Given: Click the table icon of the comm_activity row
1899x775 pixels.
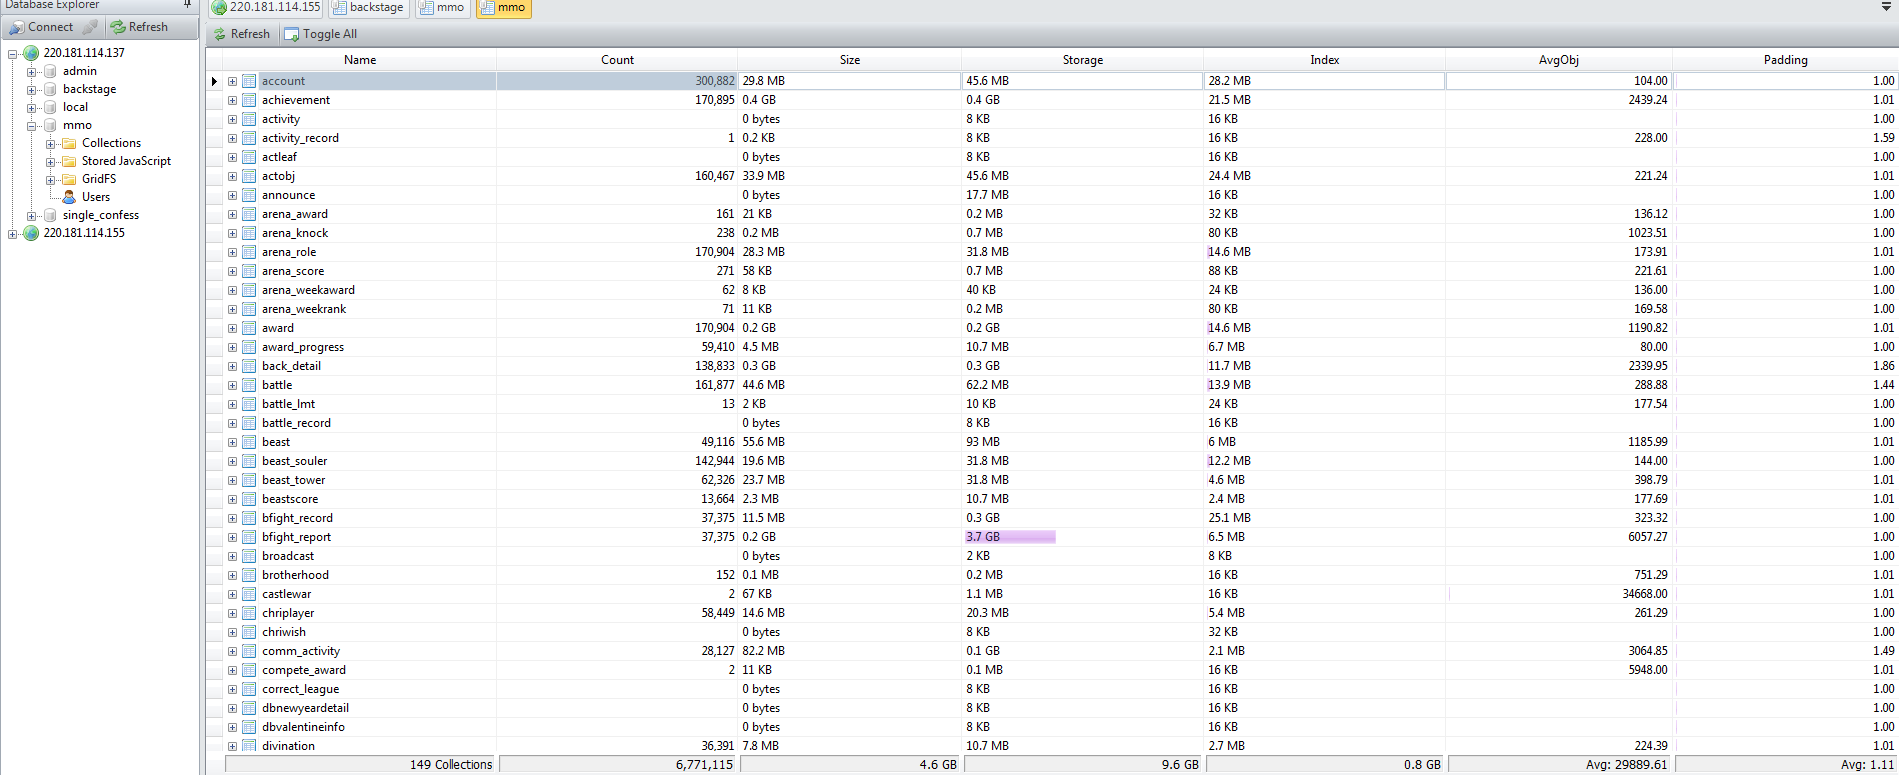Looking at the screenshot, I should [249, 651].
